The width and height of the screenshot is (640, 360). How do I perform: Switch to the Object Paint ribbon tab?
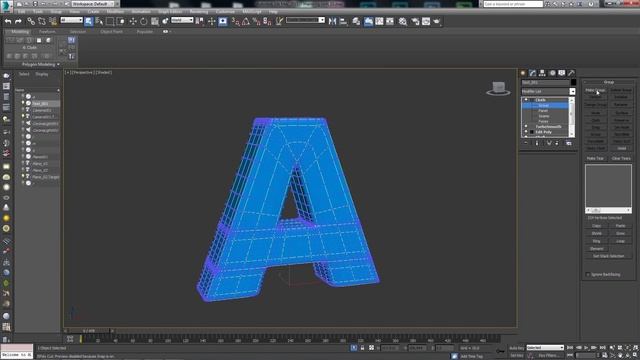[x=111, y=31]
